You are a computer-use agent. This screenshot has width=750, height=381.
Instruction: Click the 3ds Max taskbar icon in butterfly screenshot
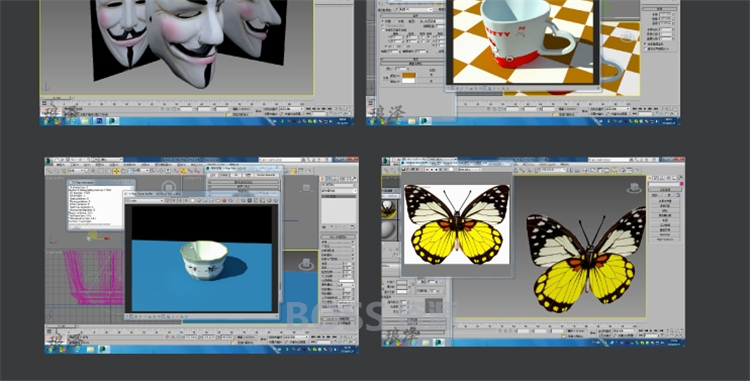point(439,343)
